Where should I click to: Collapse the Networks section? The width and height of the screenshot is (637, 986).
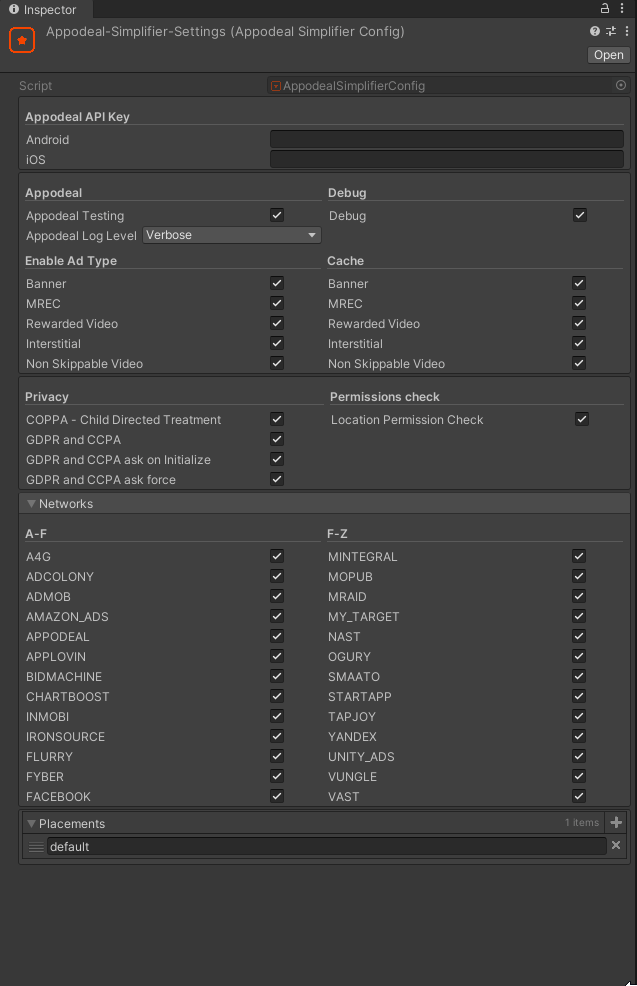click(x=32, y=504)
